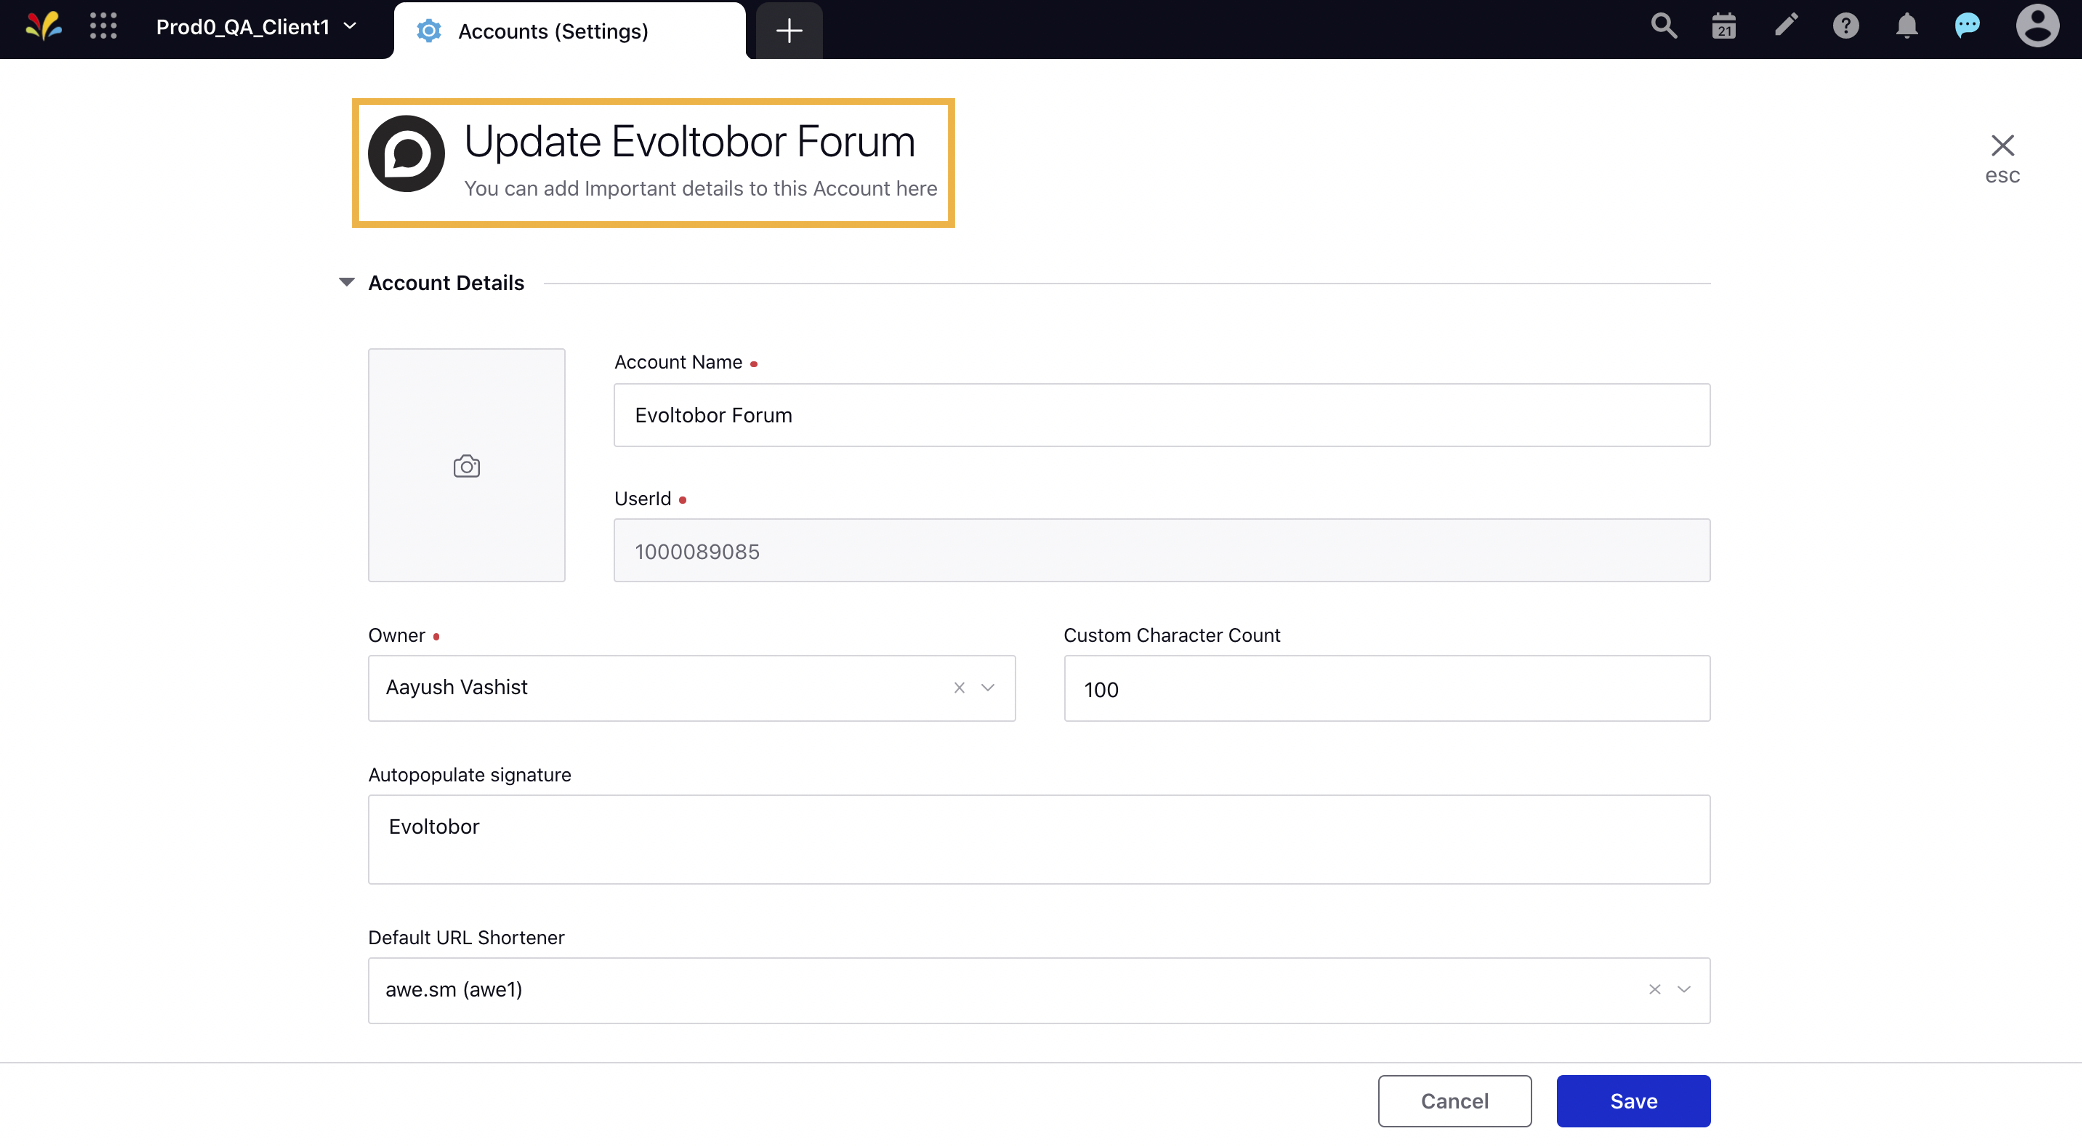Clear the Owner field with X icon
The height and width of the screenshot is (1146, 2082).
[959, 687]
